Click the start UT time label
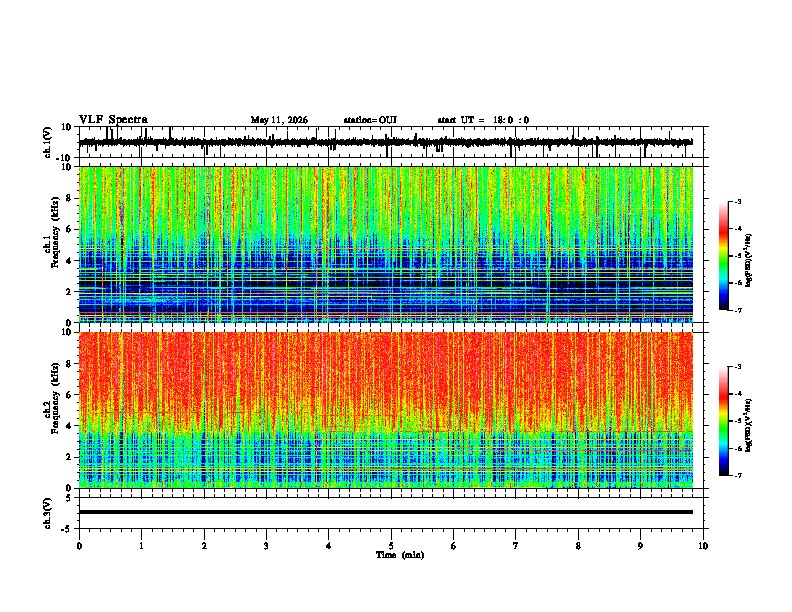Screen dimensions: 792x612 tap(483, 120)
